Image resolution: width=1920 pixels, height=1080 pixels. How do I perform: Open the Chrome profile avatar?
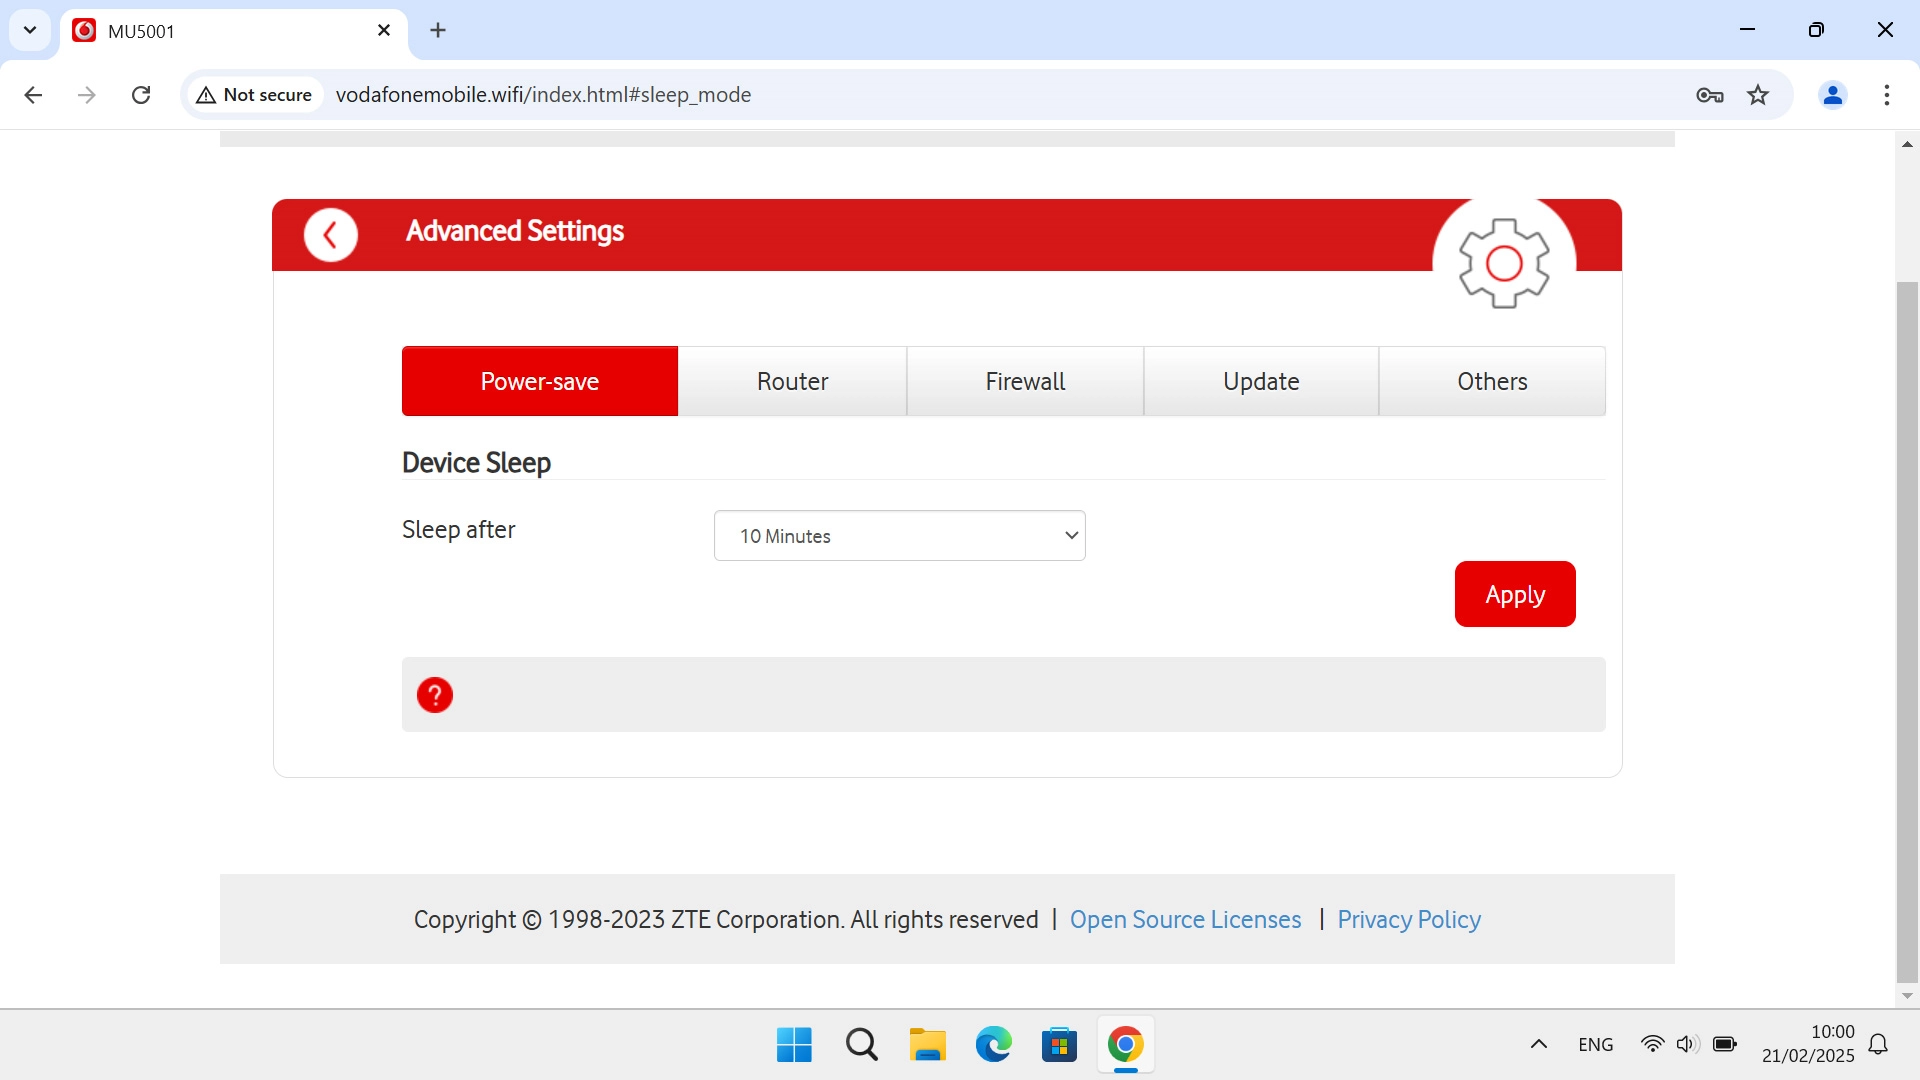coord(1832,95)
